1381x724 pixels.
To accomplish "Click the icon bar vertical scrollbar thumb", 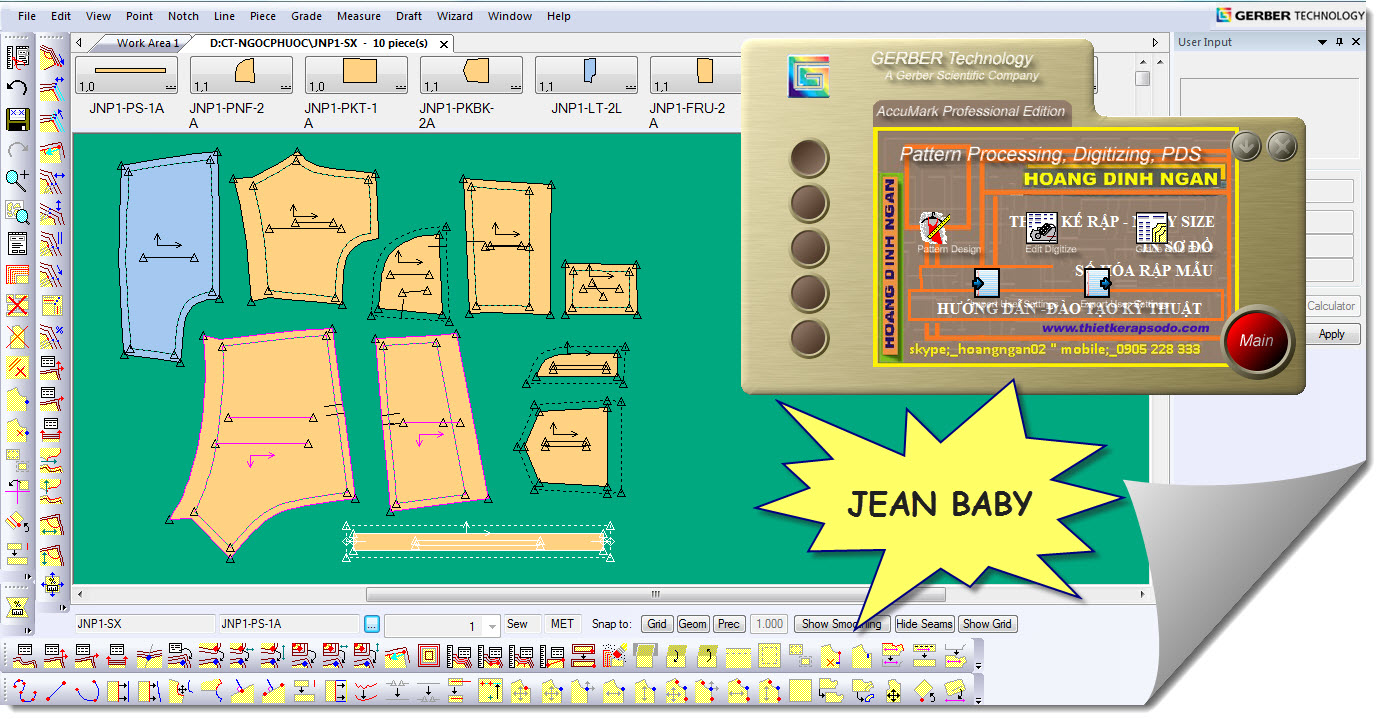I will pyautogui.click(x=1142, y=78).
